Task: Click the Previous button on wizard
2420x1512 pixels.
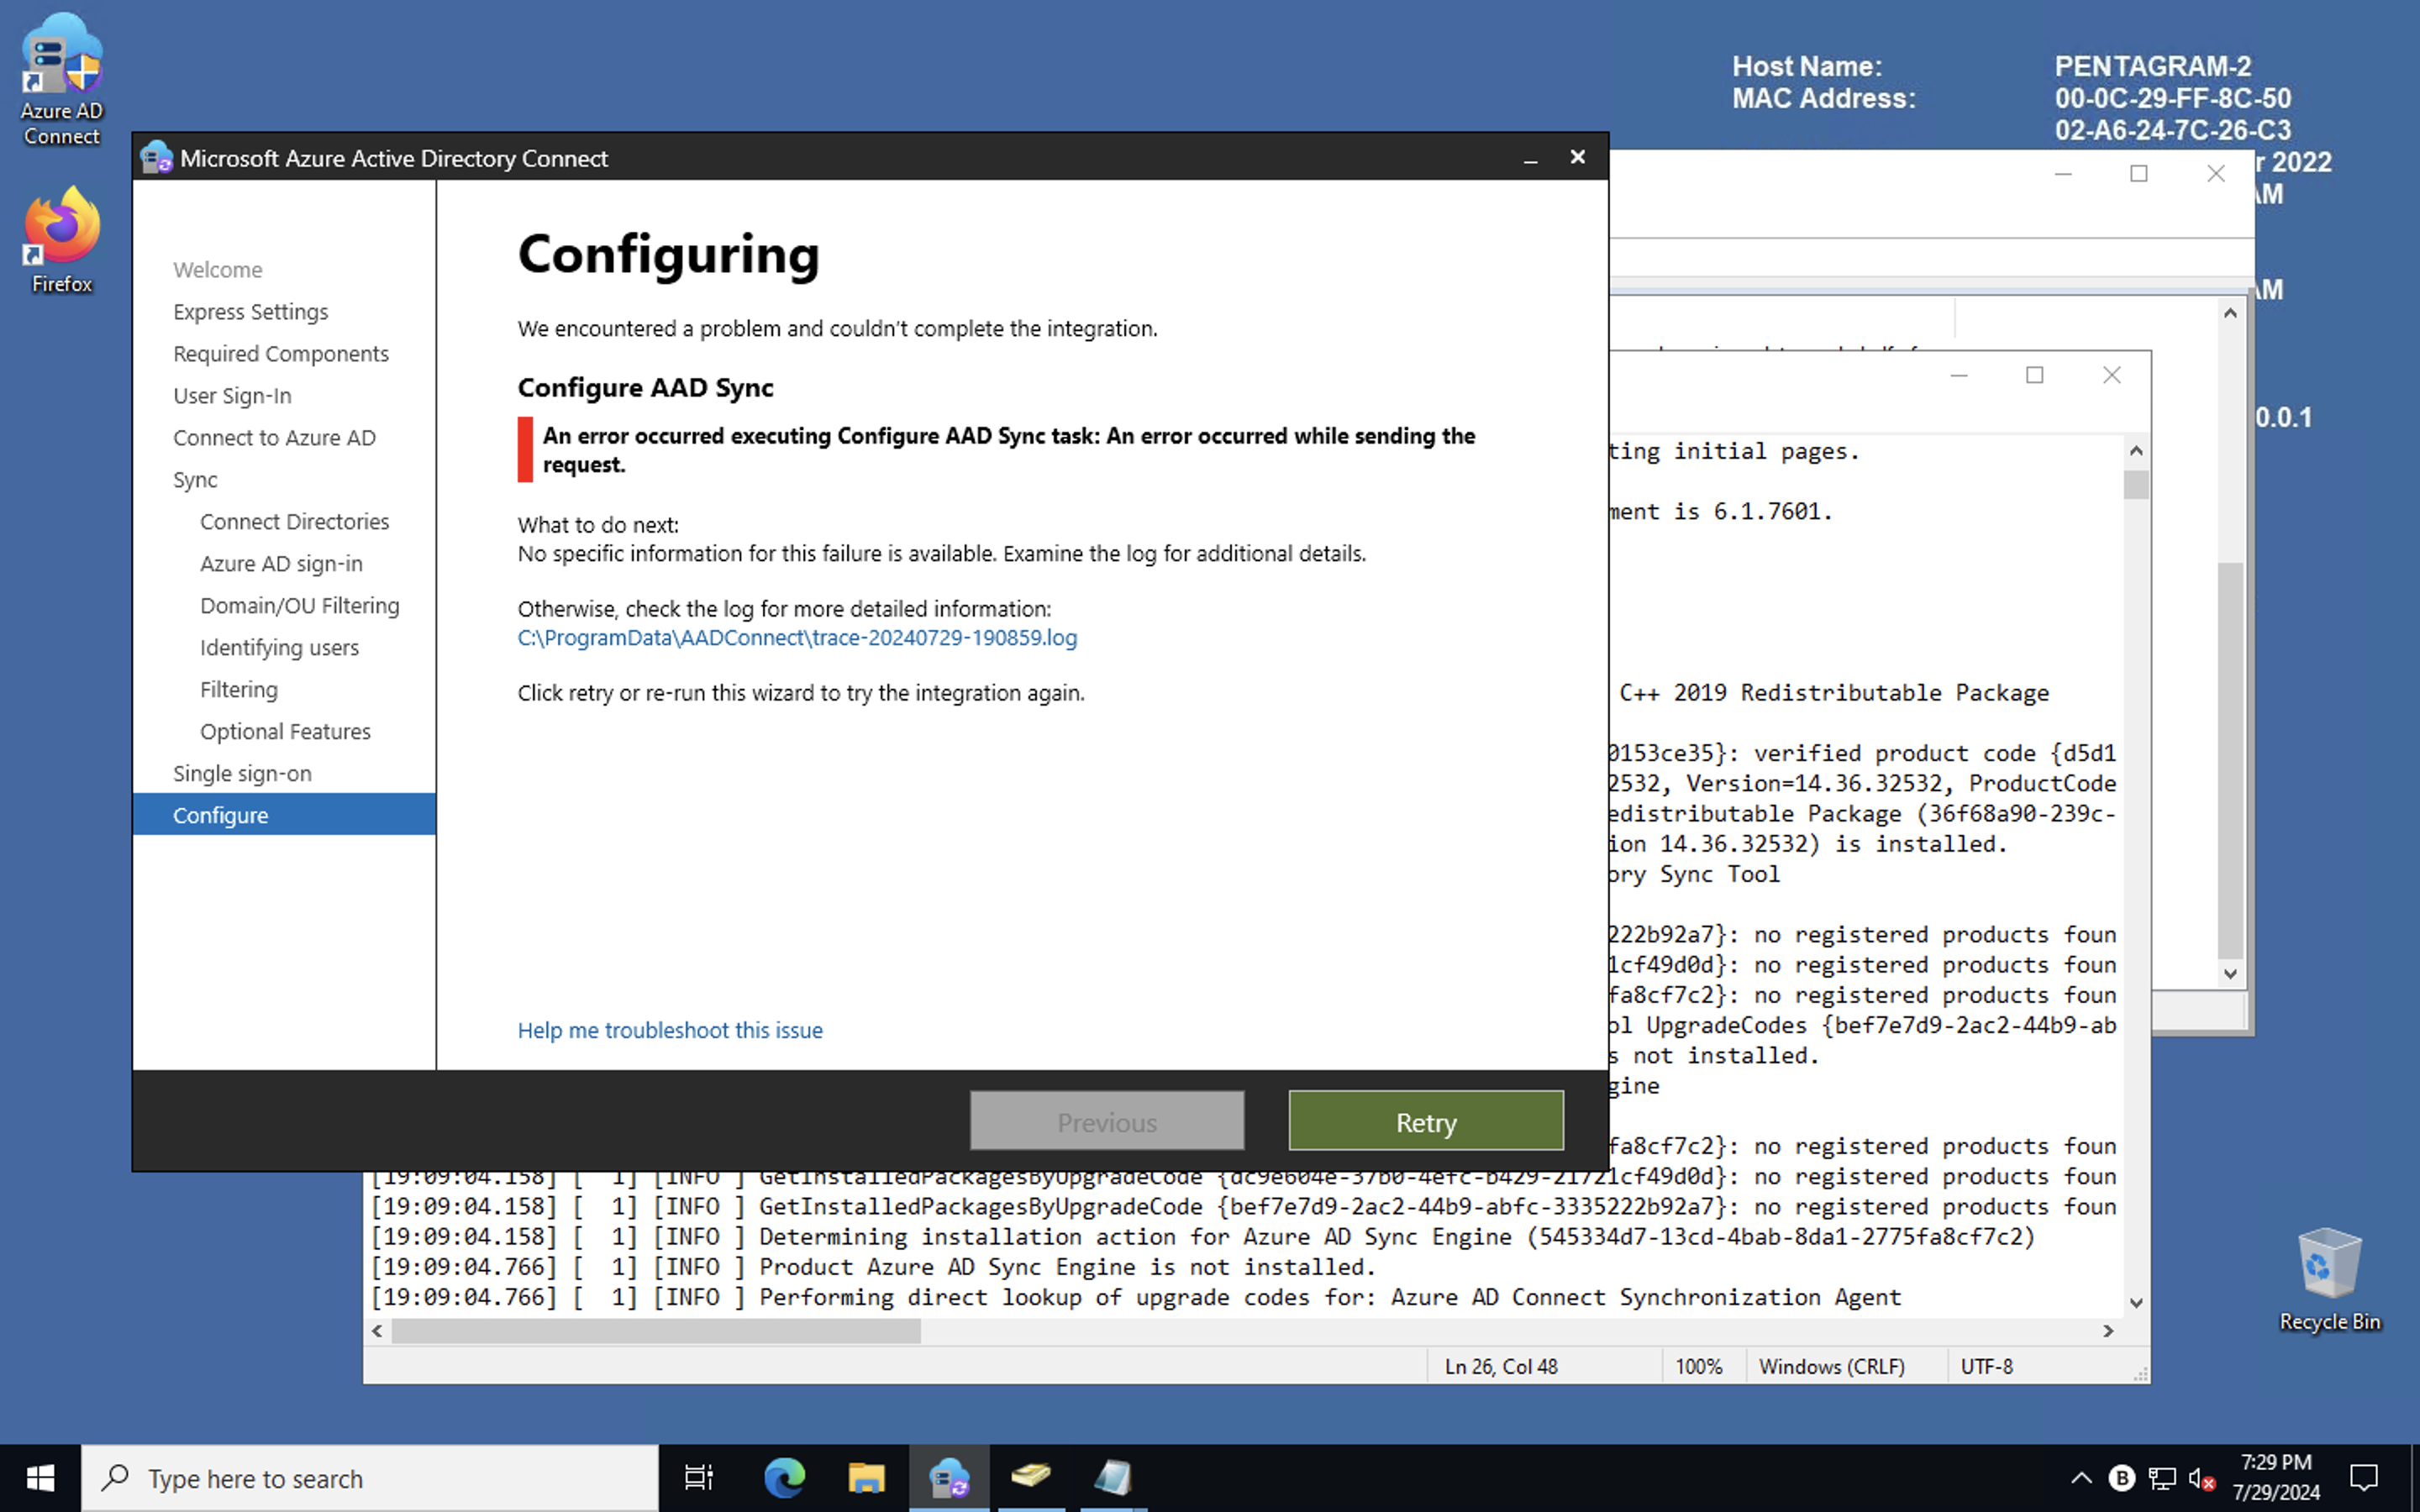Action: pos(1107,1121)
